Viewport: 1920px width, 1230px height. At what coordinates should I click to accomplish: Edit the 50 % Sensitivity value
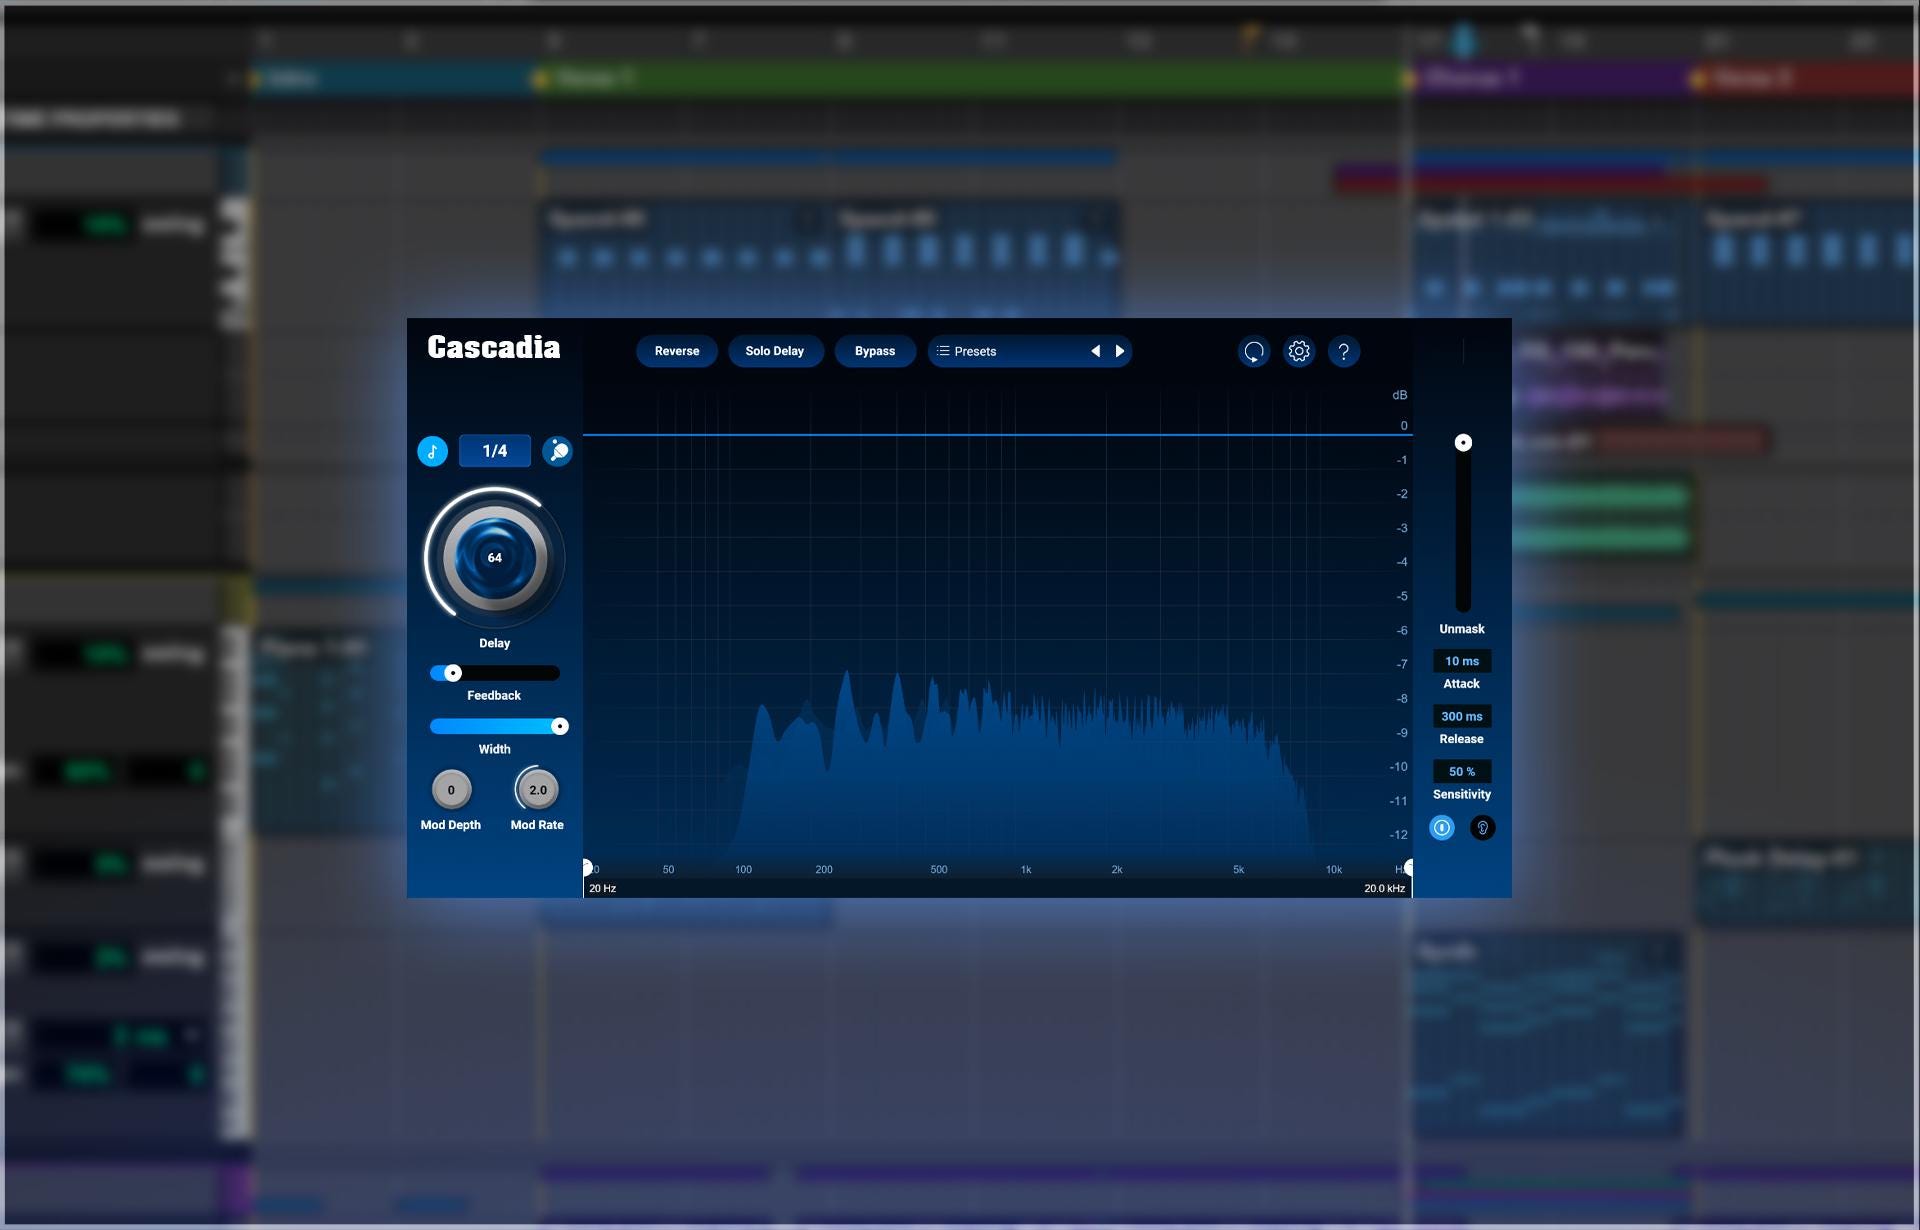coord(1462,771)
